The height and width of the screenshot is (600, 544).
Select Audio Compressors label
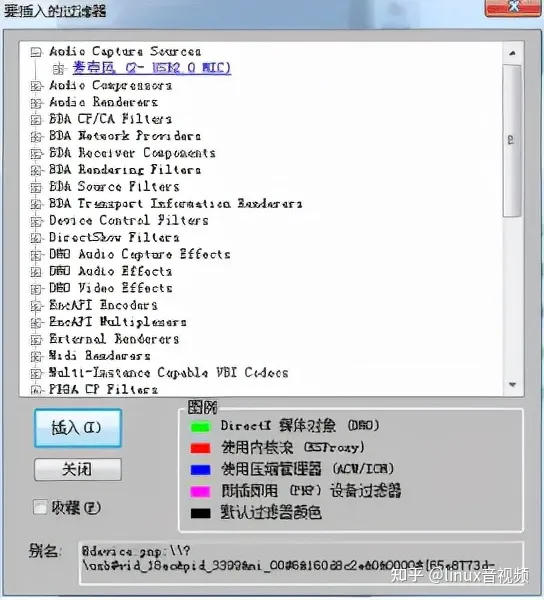point(111,85)
